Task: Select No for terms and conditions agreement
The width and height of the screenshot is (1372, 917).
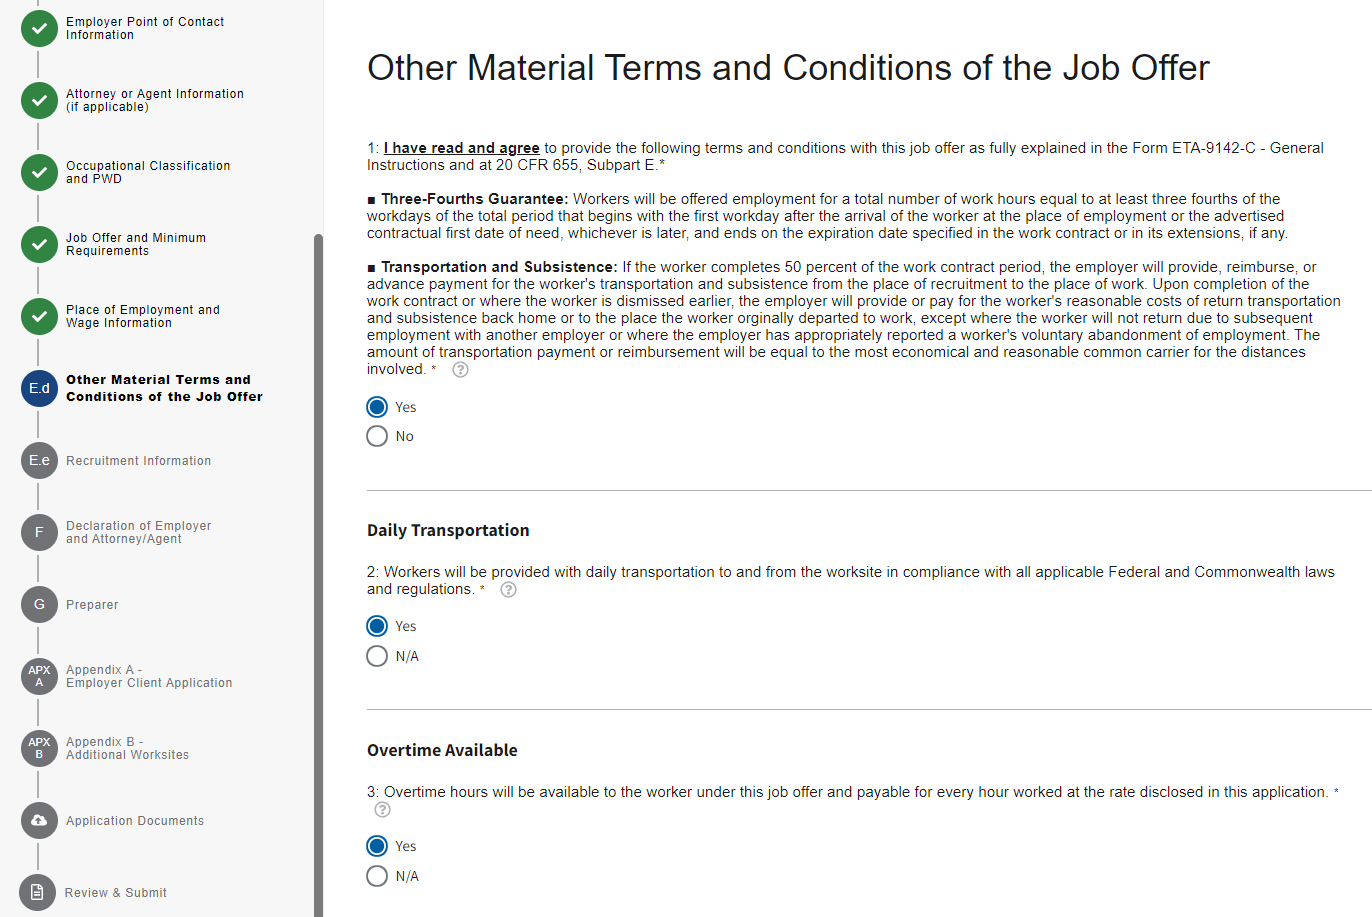Action: pos(377,436)
